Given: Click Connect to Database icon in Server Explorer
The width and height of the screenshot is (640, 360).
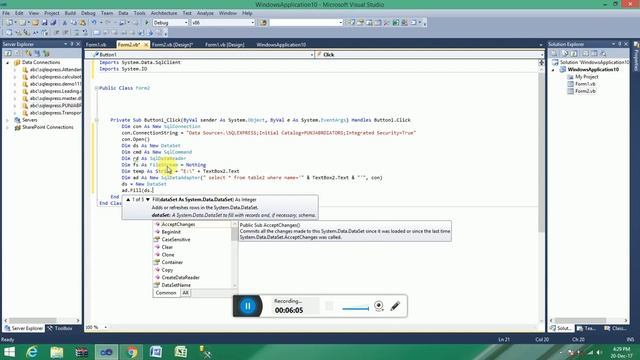Looking at the screenshot, I should tap(29, 53).
